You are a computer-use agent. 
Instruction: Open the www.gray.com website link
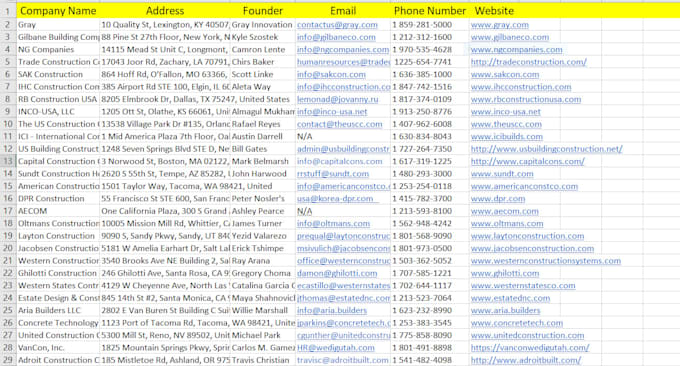point(500,25)
